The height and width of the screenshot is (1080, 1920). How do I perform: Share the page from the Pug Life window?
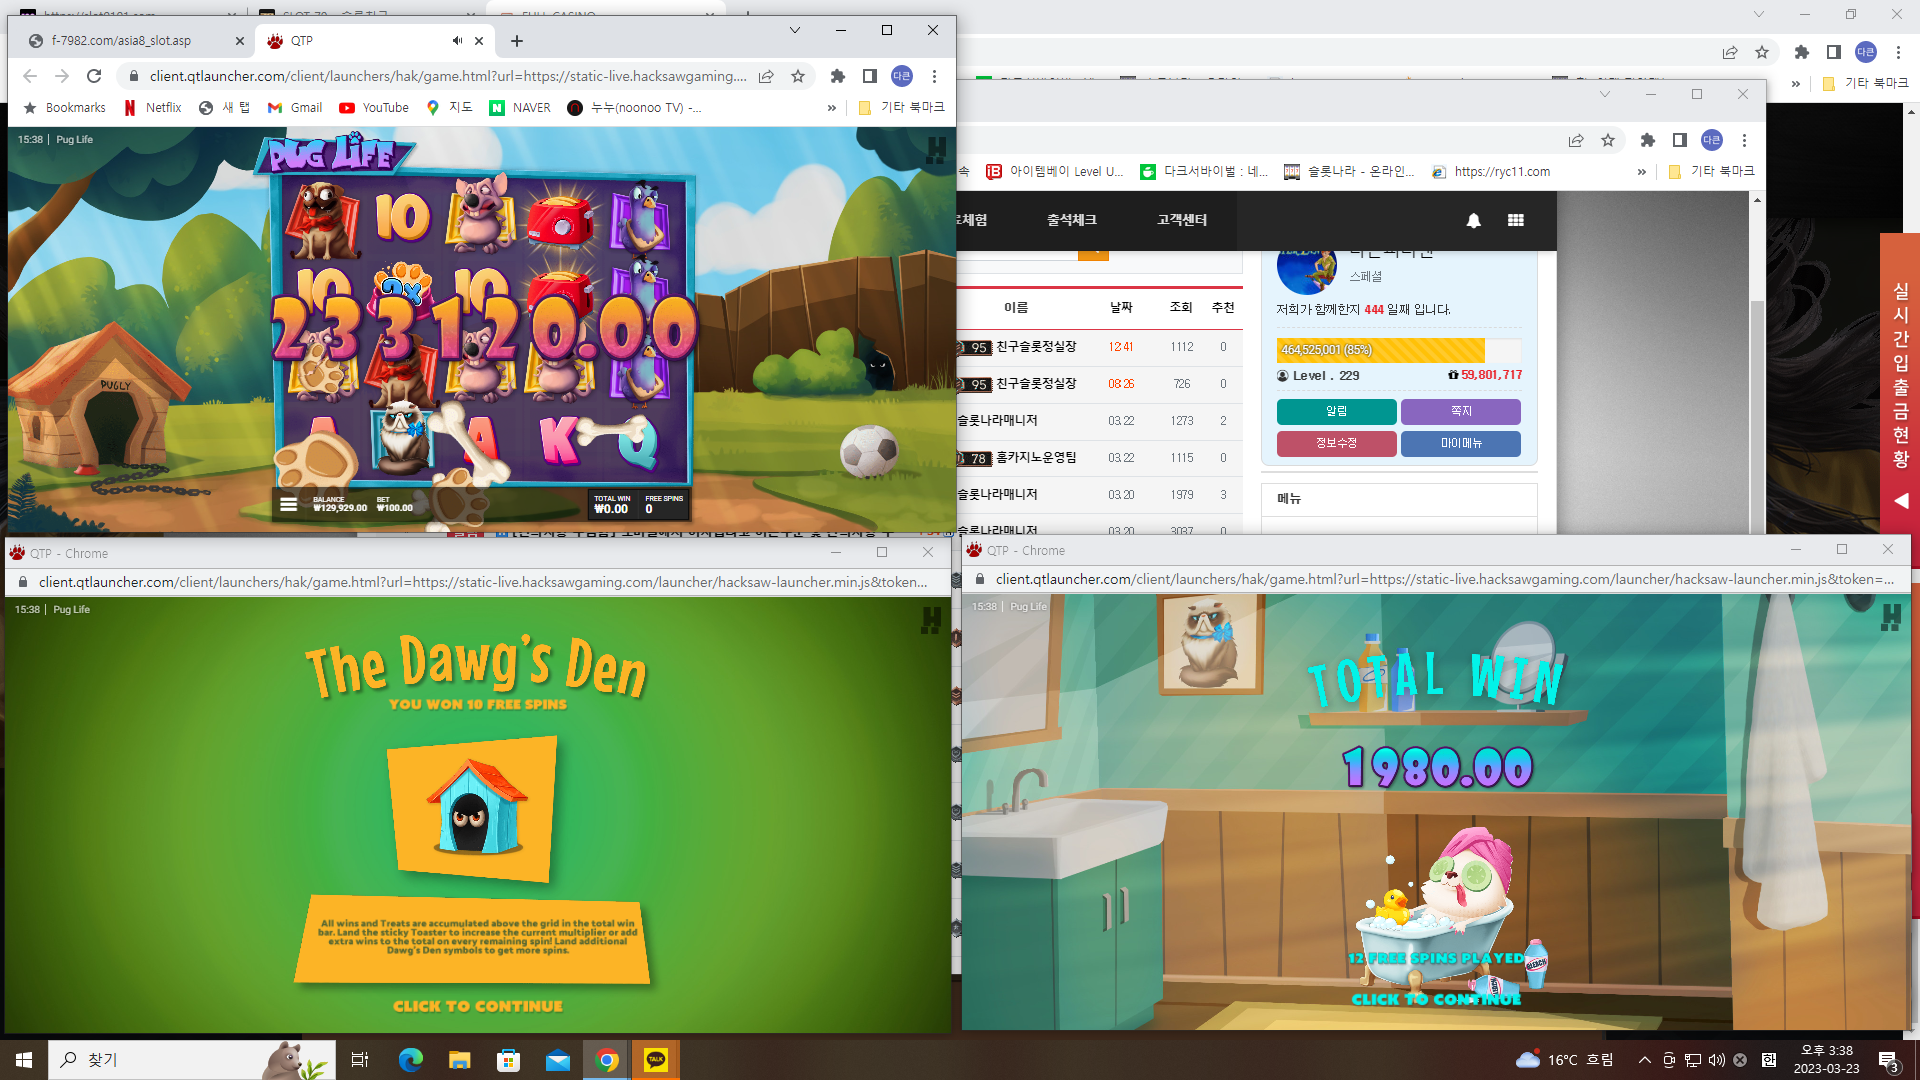point(766,76)
